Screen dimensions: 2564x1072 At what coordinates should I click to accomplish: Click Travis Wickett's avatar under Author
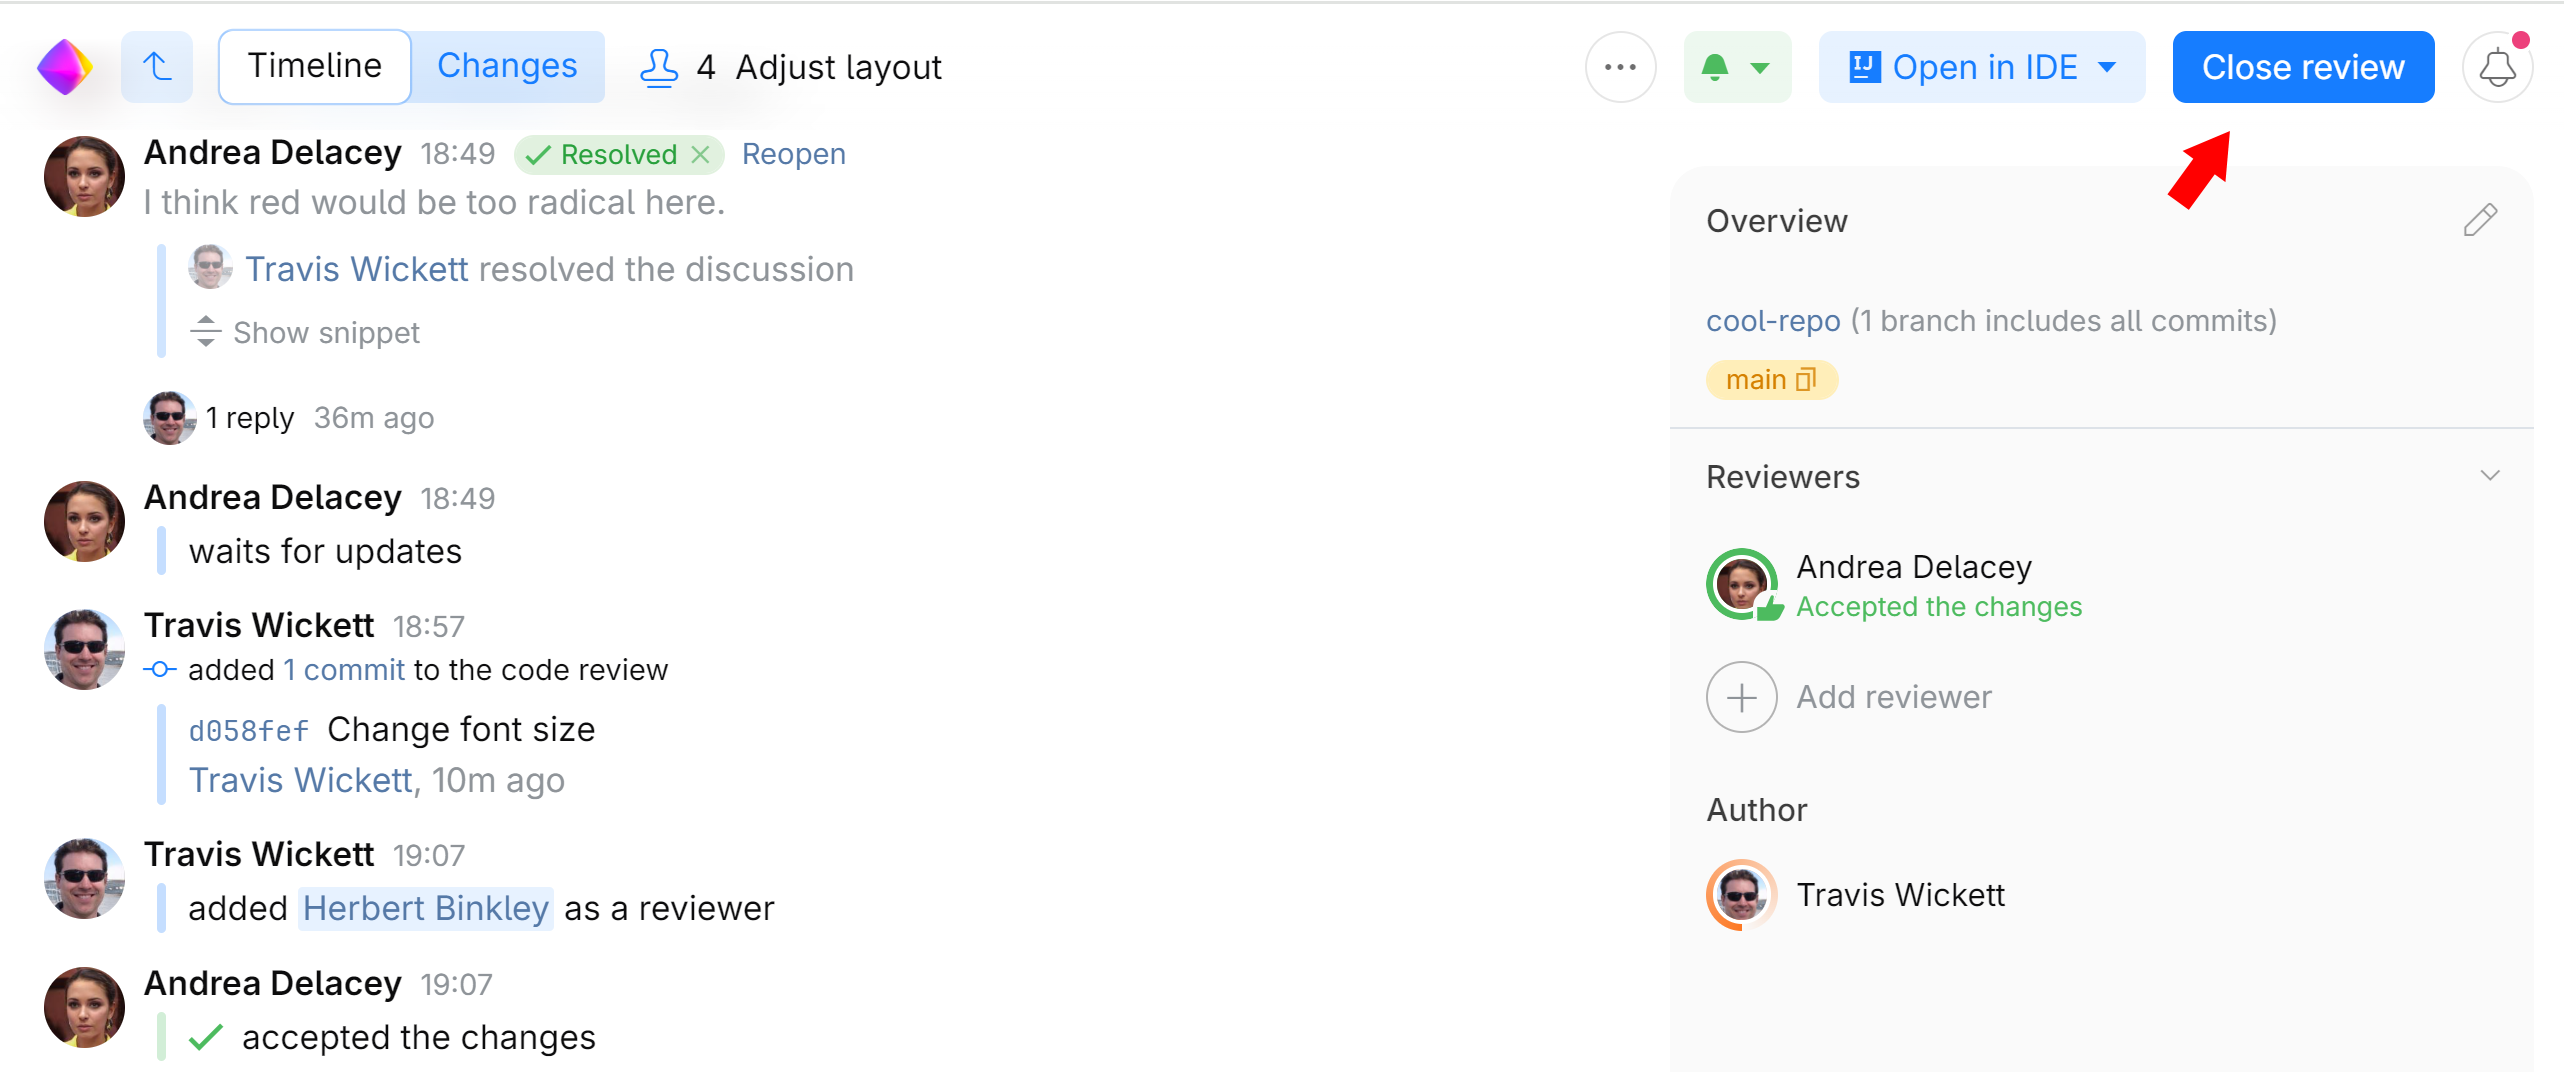pyautogui.click(x=1742, y=895)
